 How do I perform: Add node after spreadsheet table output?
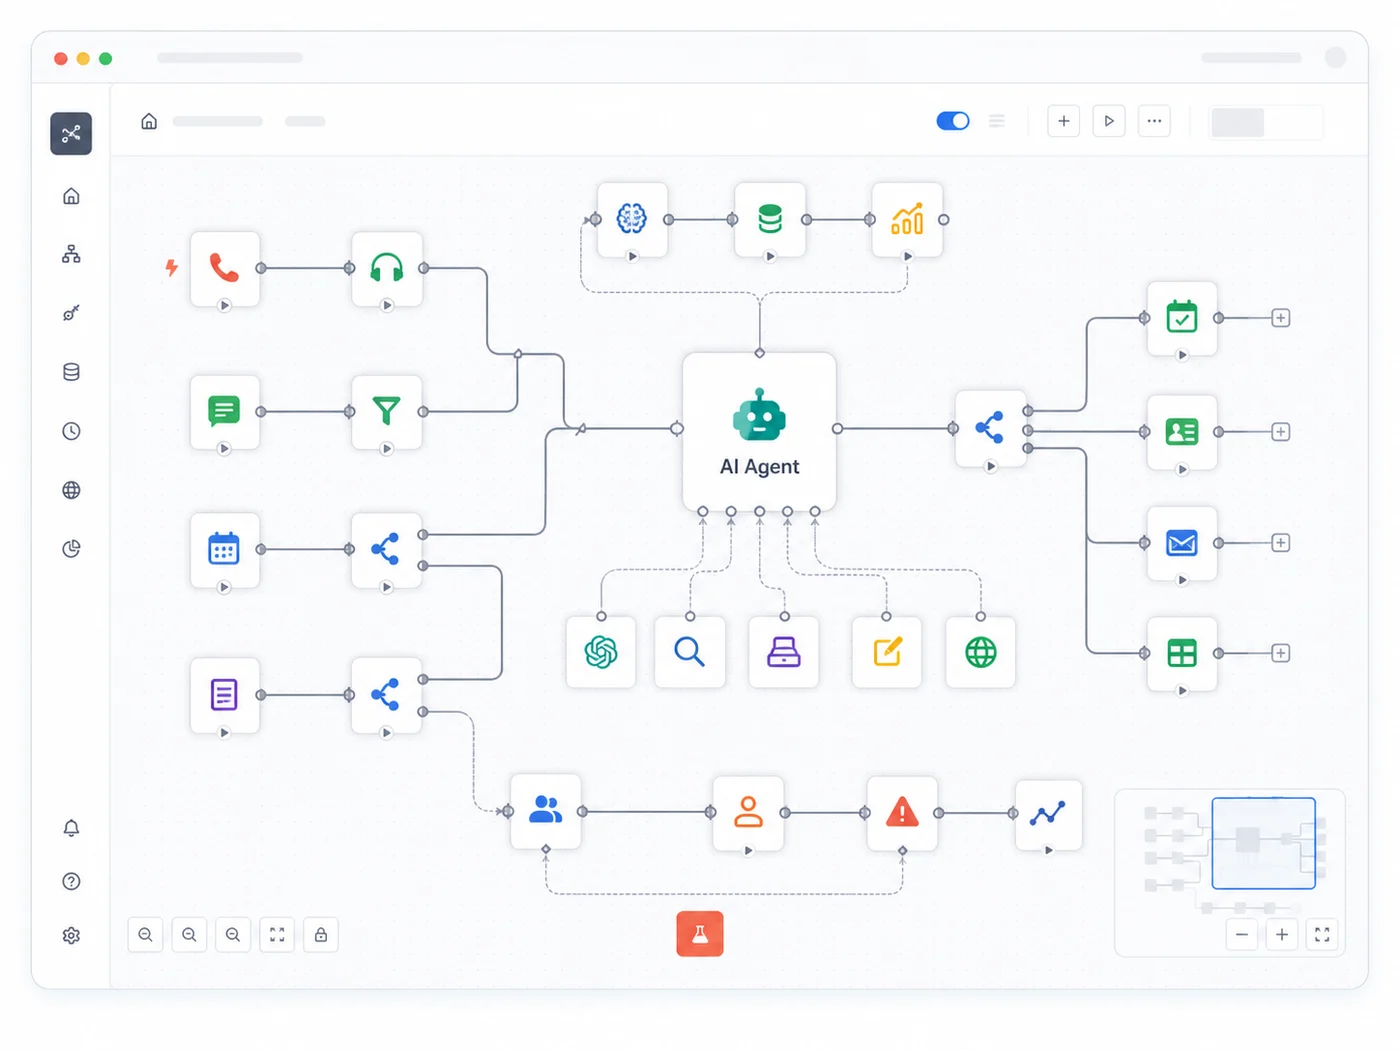[1281, 653]
